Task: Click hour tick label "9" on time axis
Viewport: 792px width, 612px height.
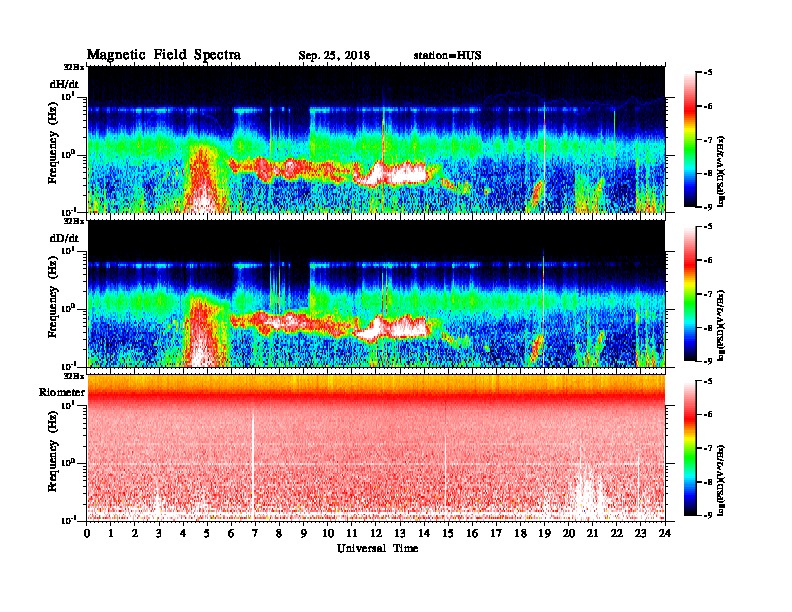Action: point(303,533)
